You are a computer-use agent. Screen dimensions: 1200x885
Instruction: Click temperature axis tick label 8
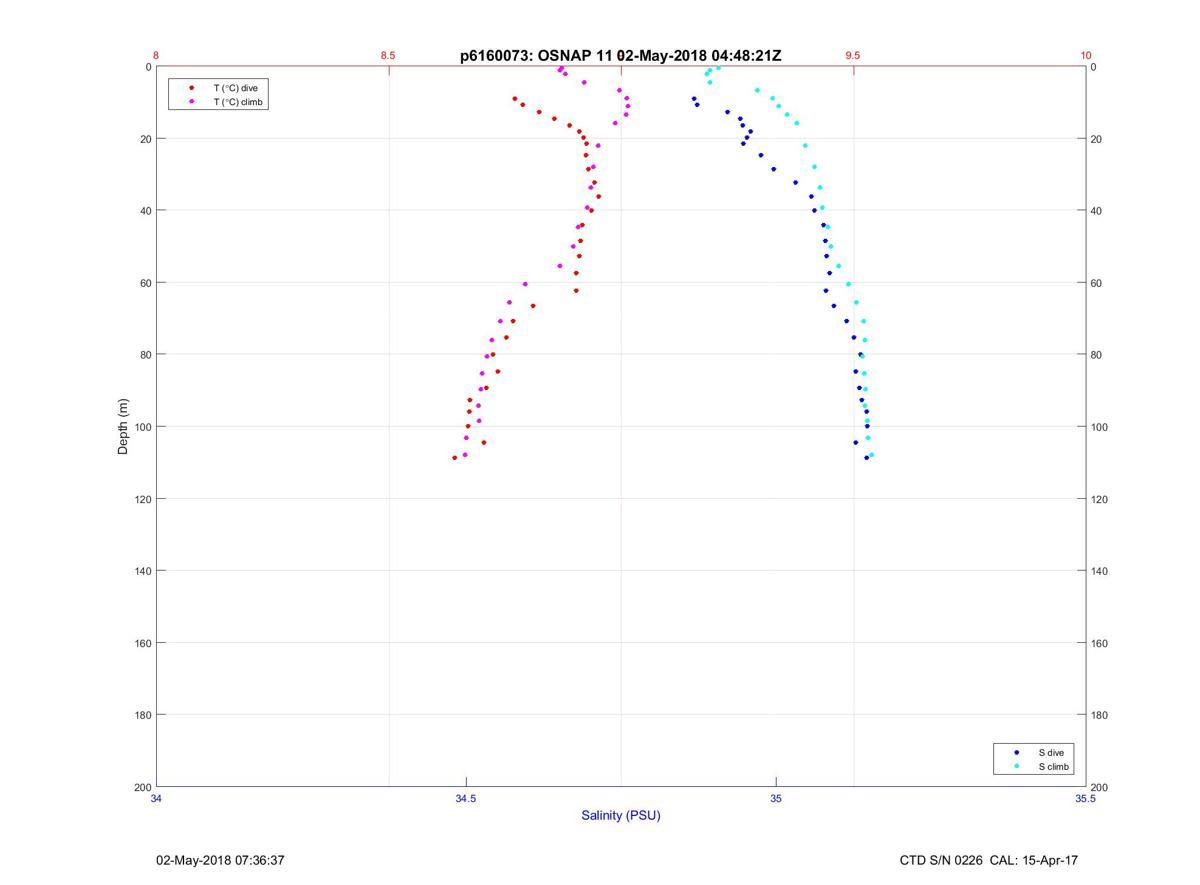[x=156, y=56]
